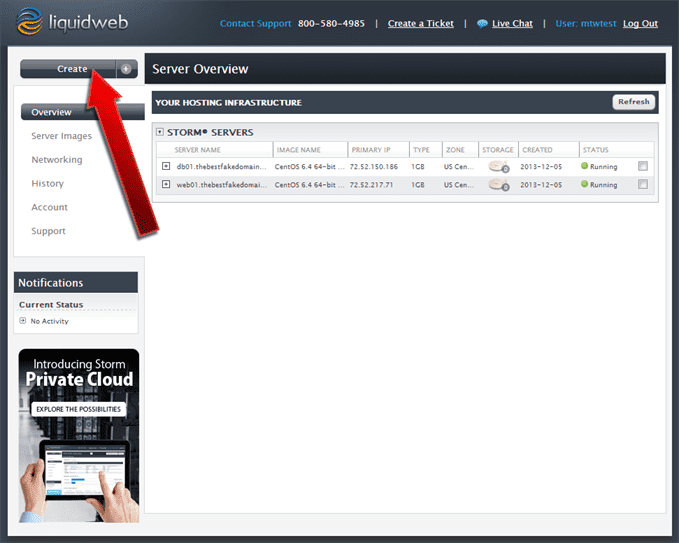Image resolution: width=679 pixels, height=543 pixels.
Task: Sort by Type column header
Action: [x=421, y=150]
